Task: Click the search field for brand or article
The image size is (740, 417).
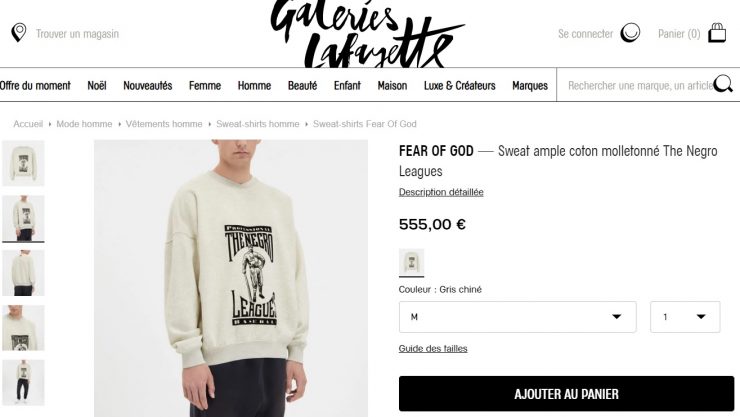Action: [x=639, y=85]
